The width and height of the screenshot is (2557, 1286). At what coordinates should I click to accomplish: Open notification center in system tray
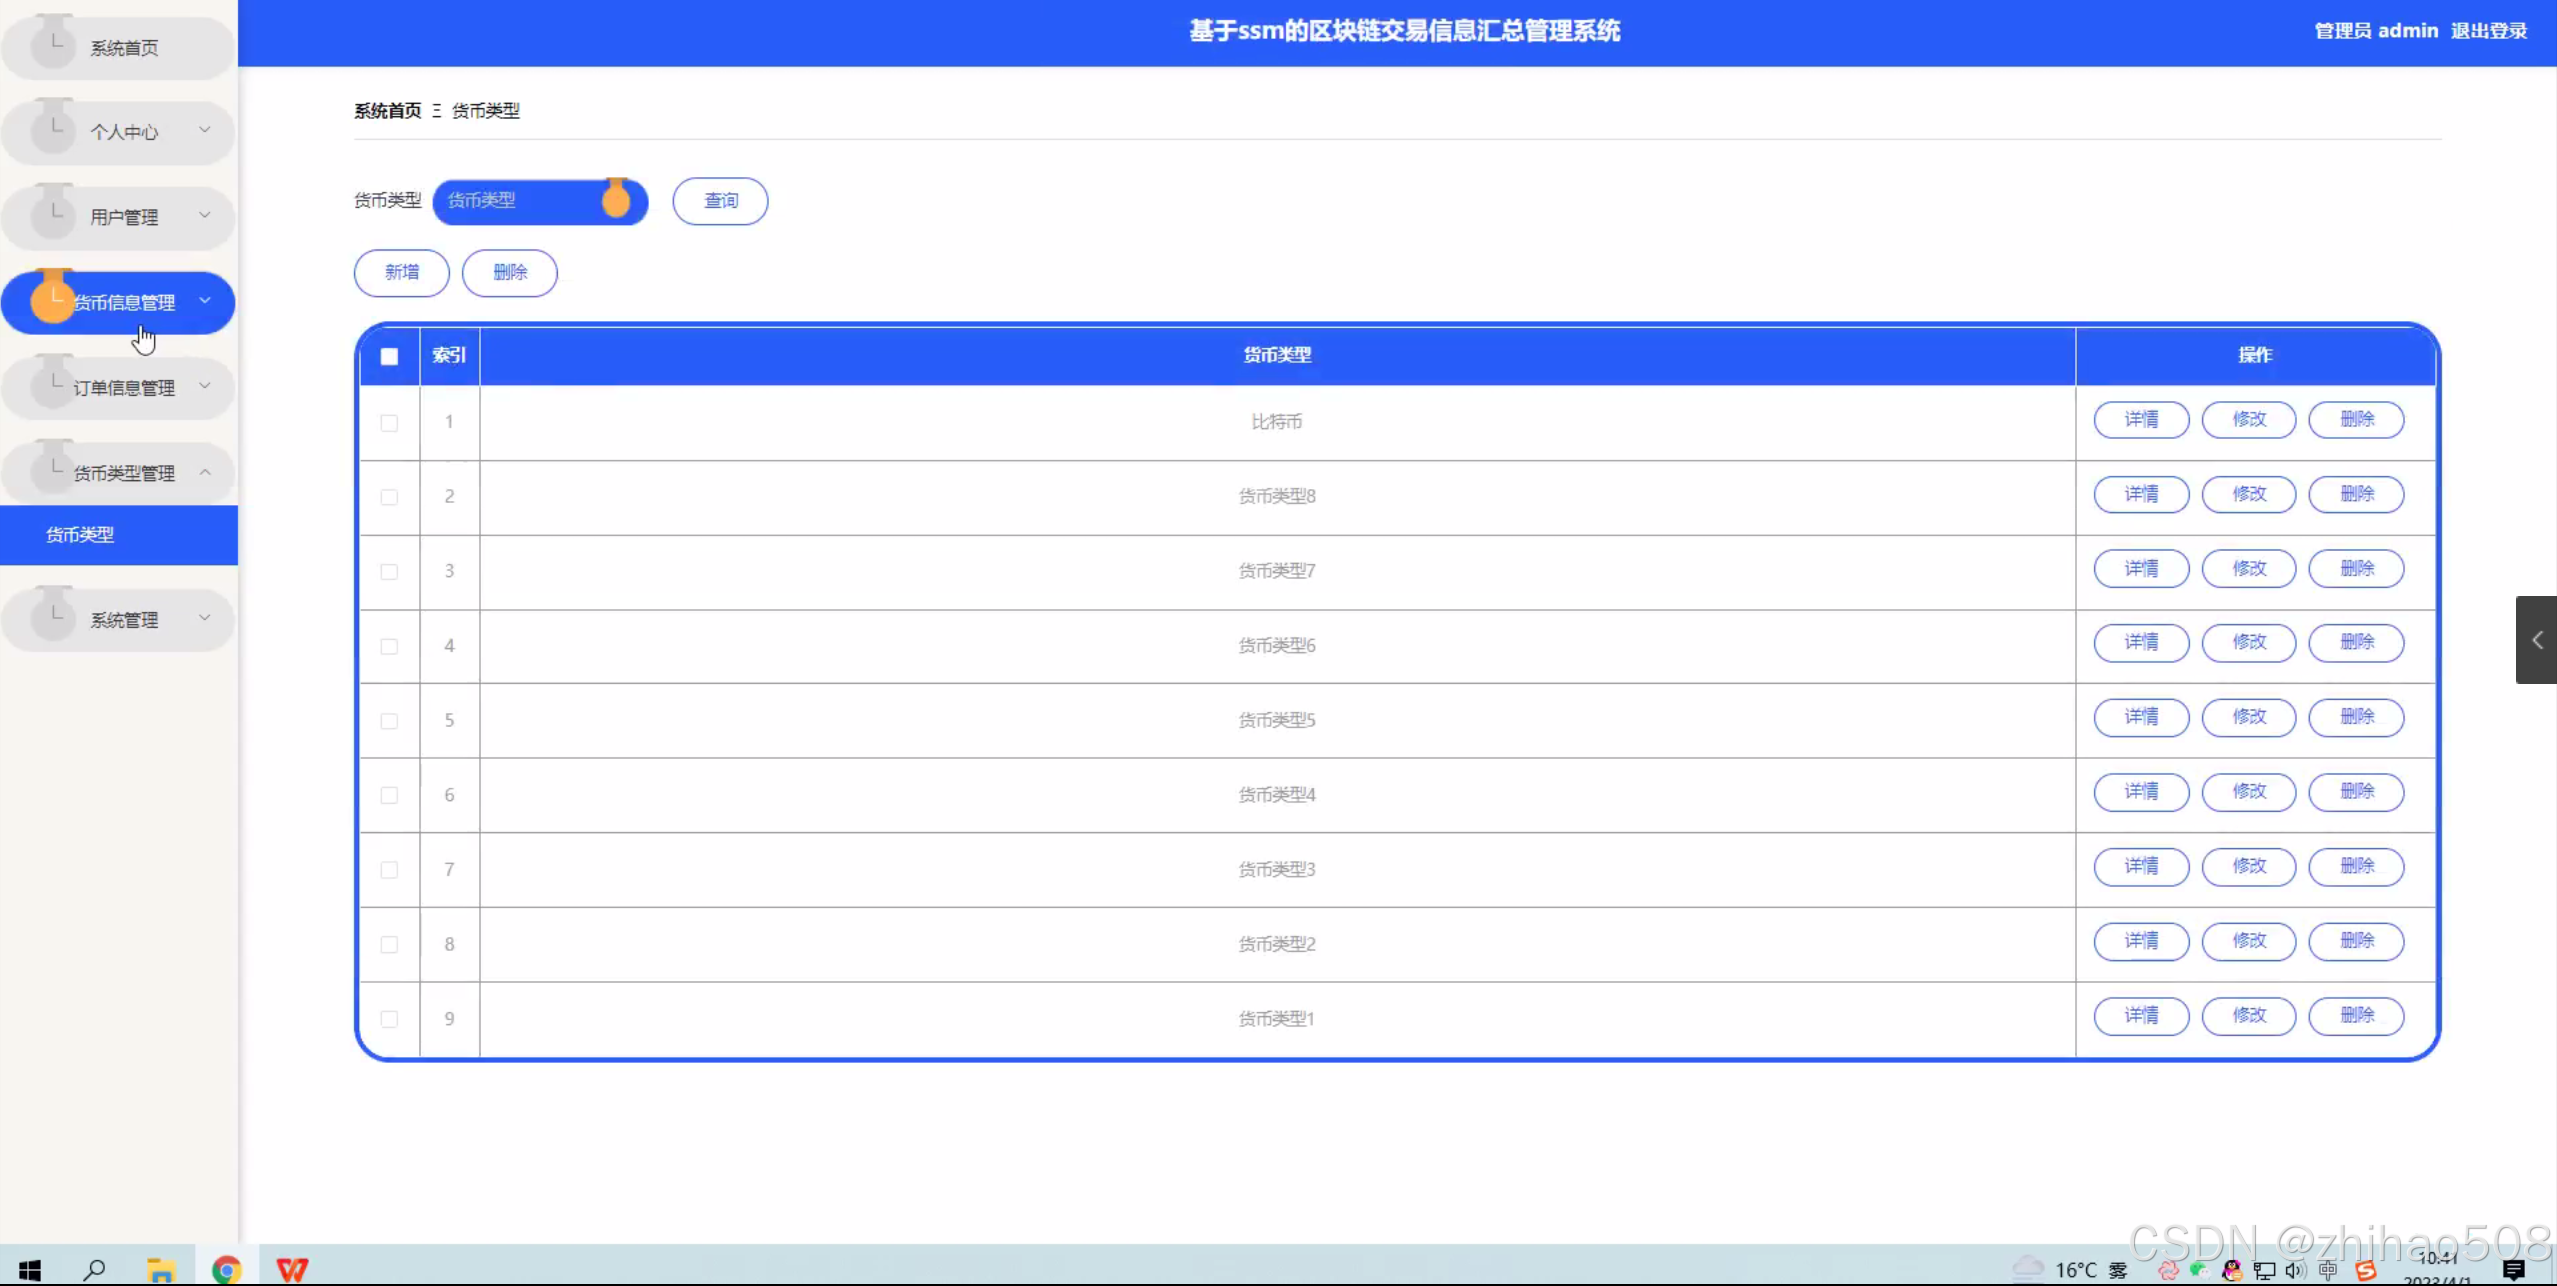tap(2513, 1269)
